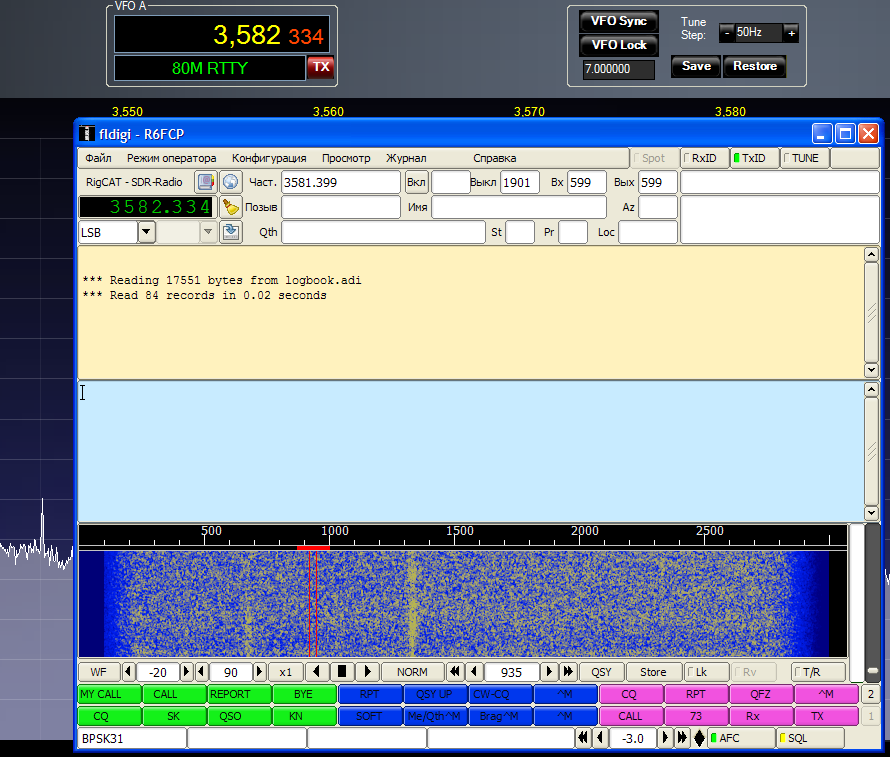Toggle the SQL squelch button

pos(810,738)
